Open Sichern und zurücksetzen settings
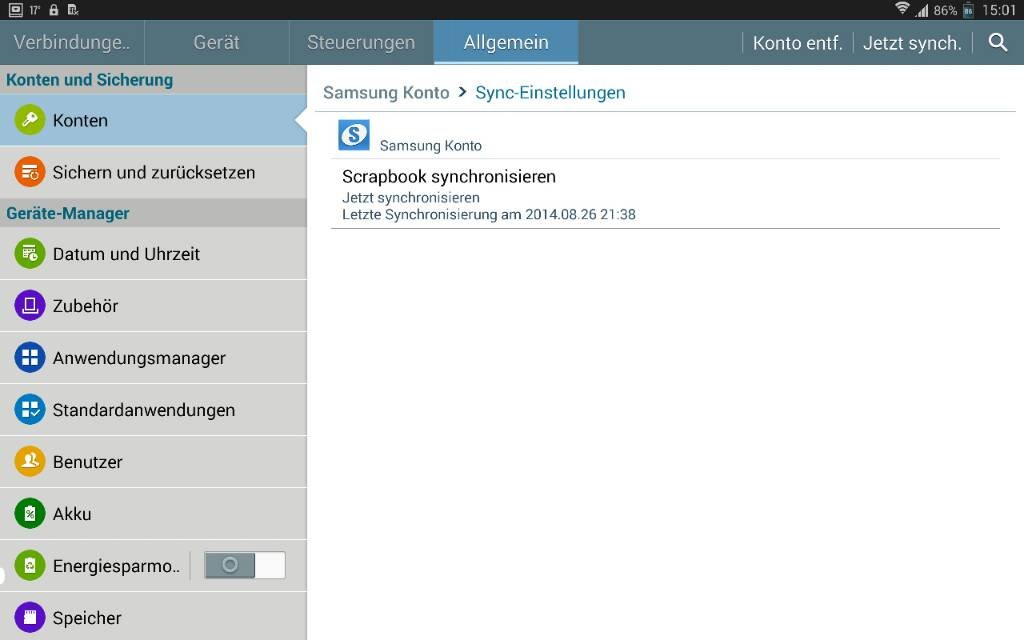The image size is (1024, 640). (153, 172)
